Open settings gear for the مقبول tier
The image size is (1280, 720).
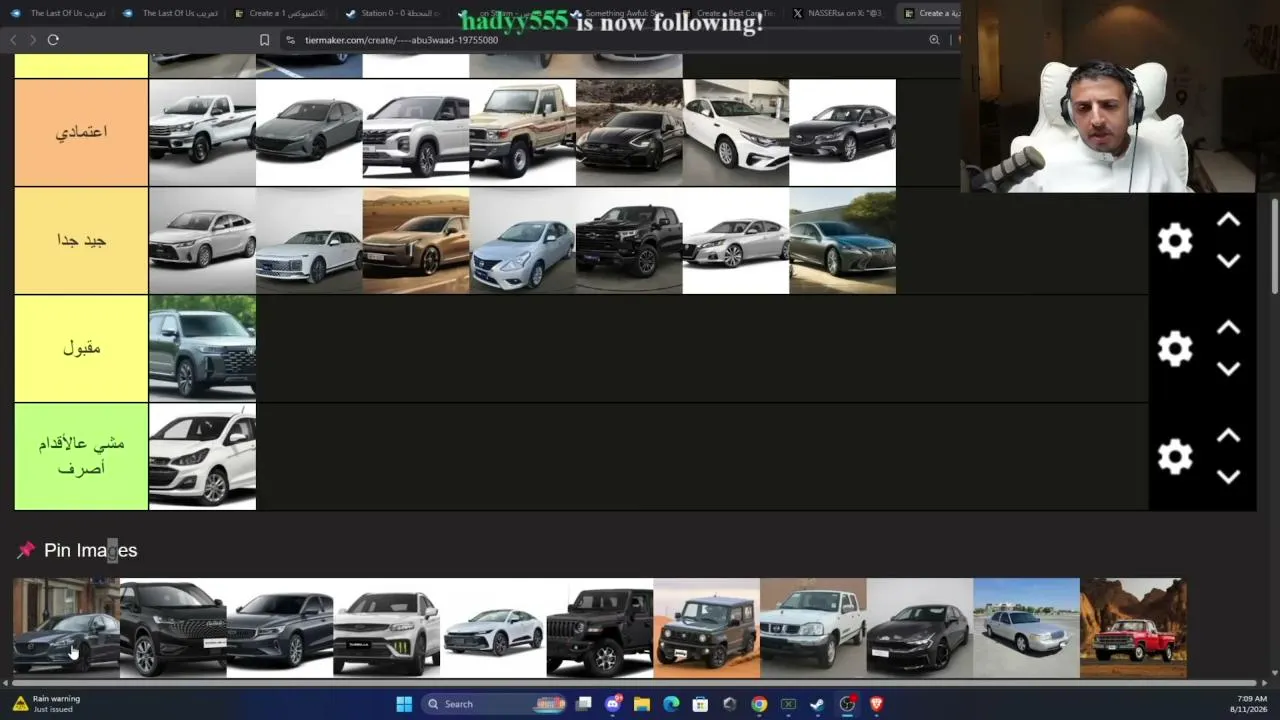(1175, 349)
